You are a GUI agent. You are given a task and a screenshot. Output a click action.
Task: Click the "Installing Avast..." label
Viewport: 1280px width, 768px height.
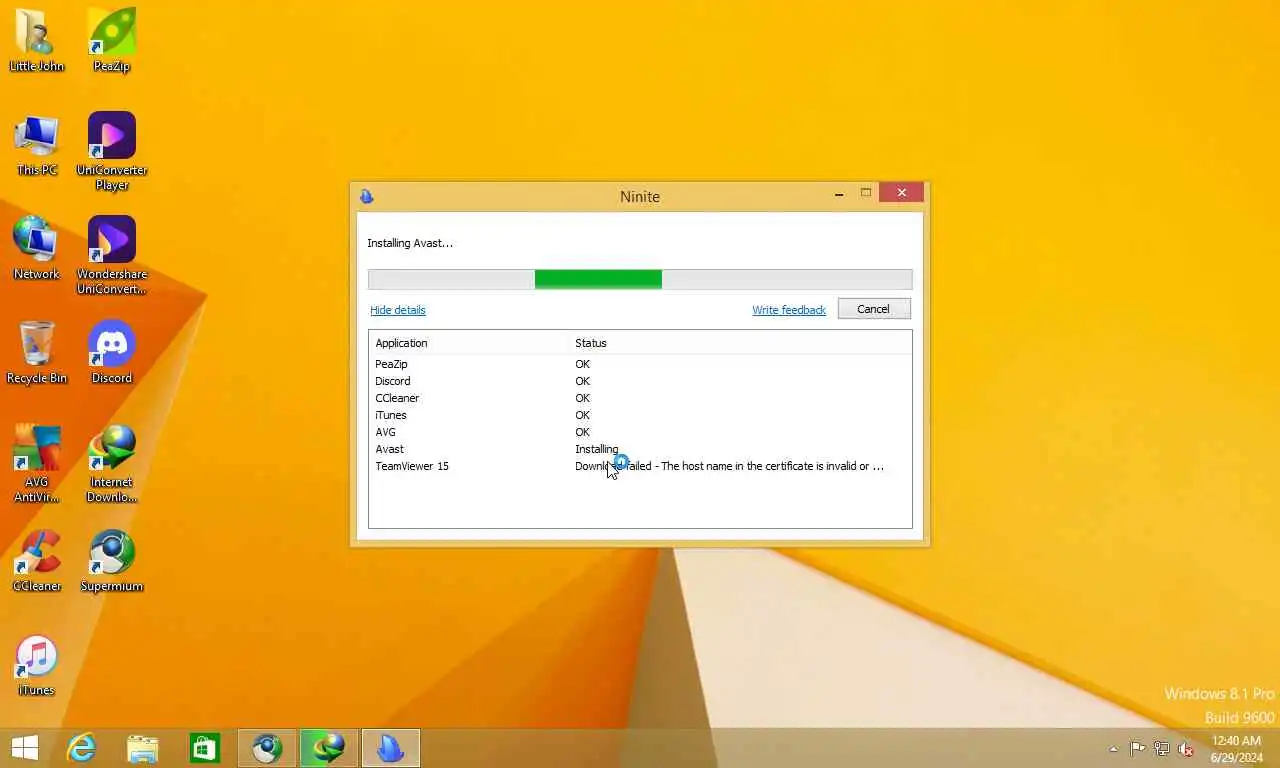point(410,243)
